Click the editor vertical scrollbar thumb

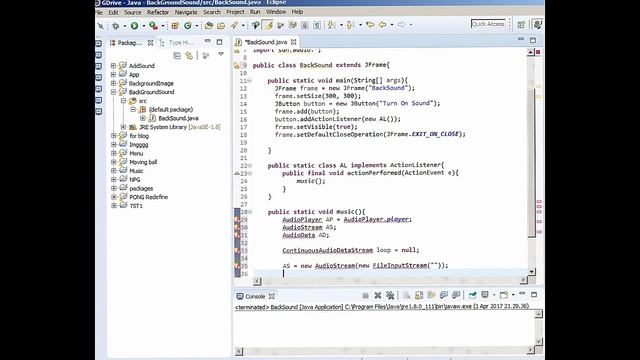click(531, 163)
